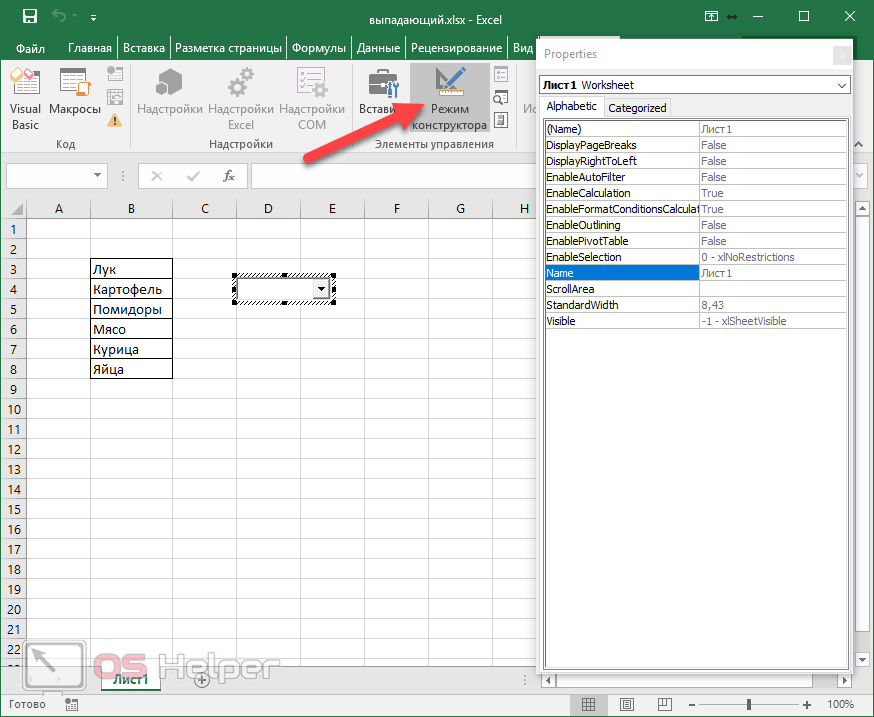Select the ScrollArea property row
This screenshot has height=717, width=874.
point(620,289)
